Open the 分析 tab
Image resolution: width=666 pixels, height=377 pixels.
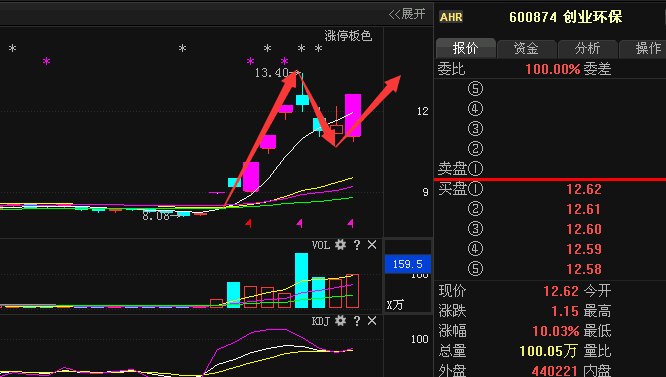588,48
